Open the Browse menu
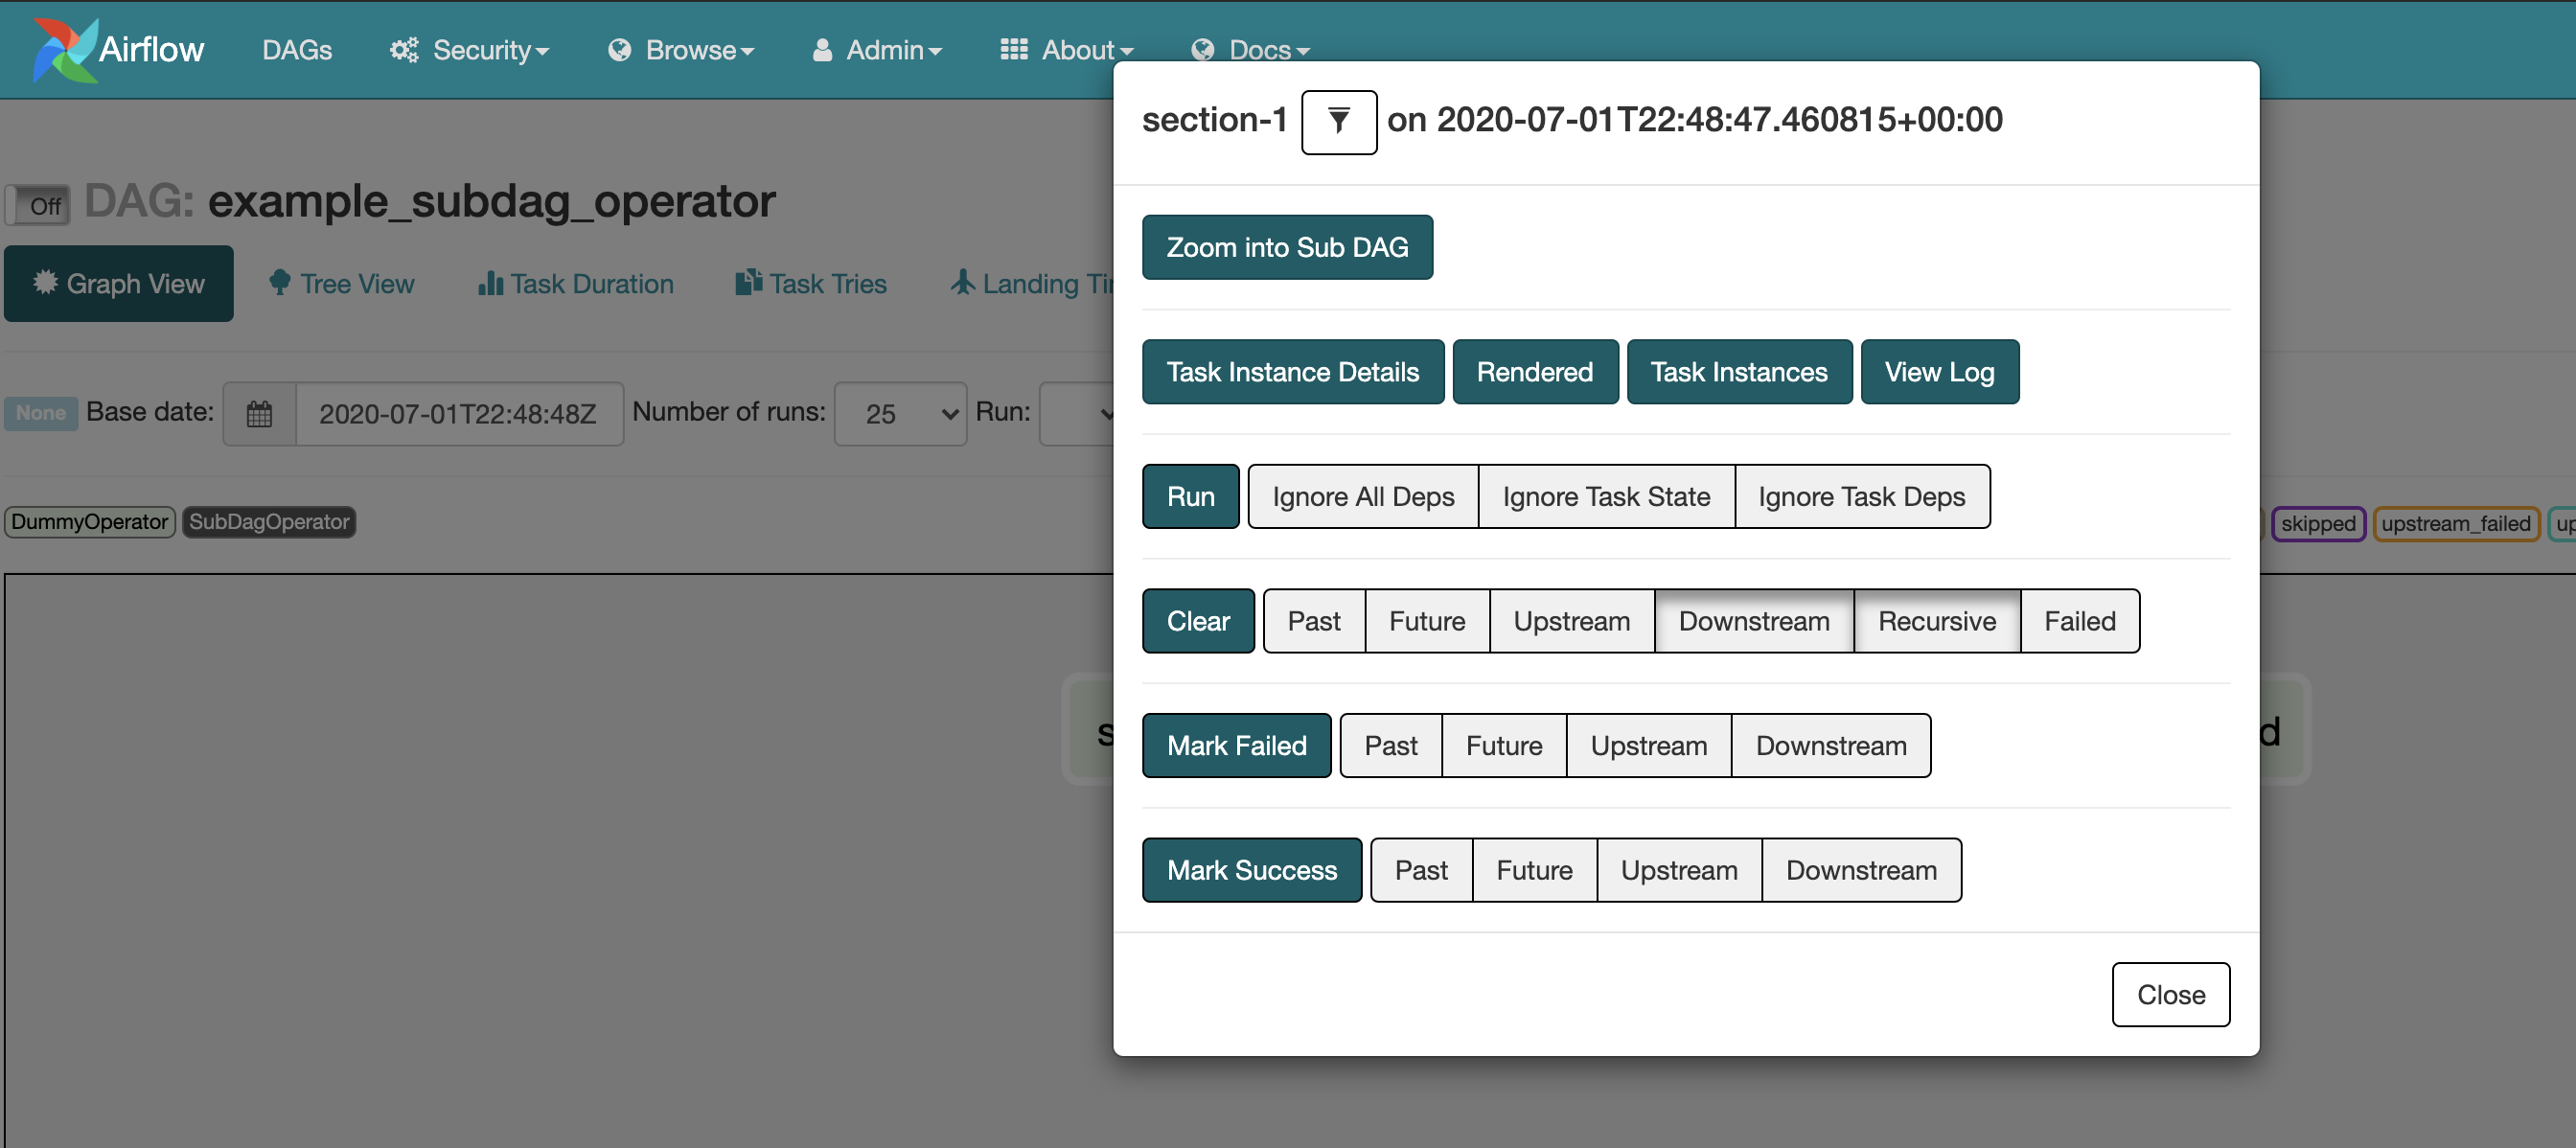This screenshot has width=2576, height=1148. [683, 49]
